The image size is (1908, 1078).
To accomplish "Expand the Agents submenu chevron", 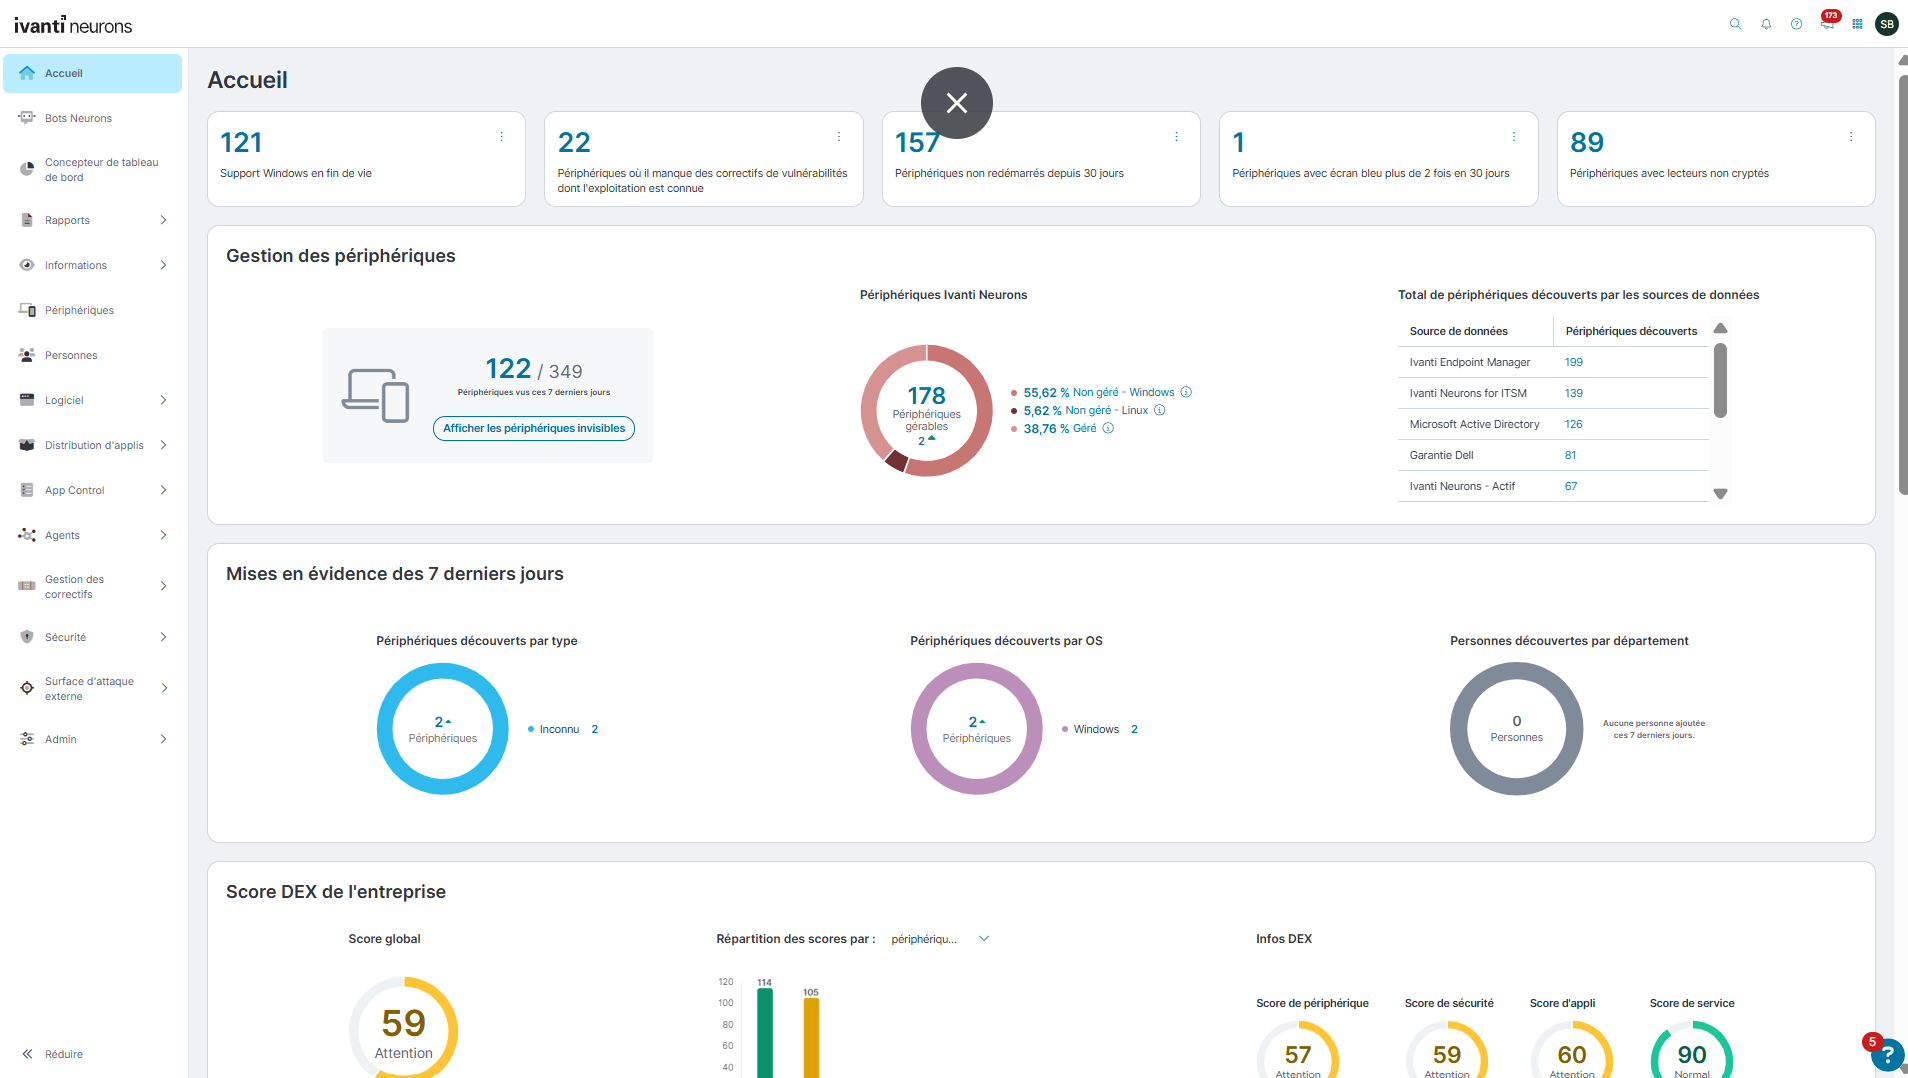I will tap(163, 535).
